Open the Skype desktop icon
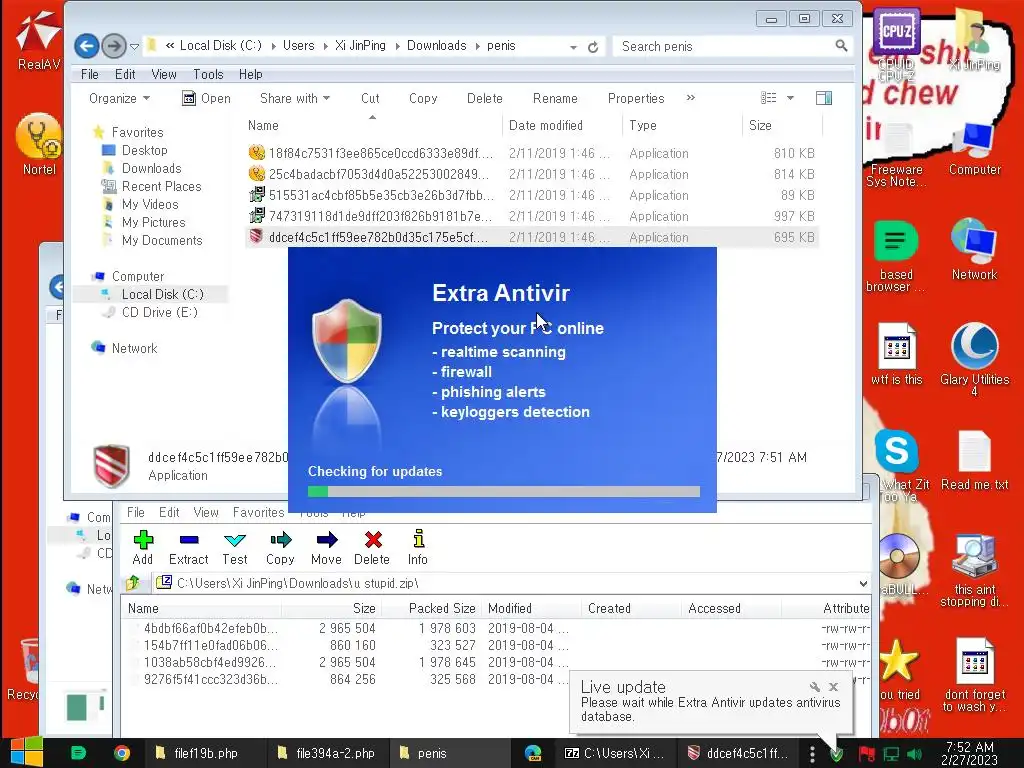The image size is (1024, 768). 896,451
